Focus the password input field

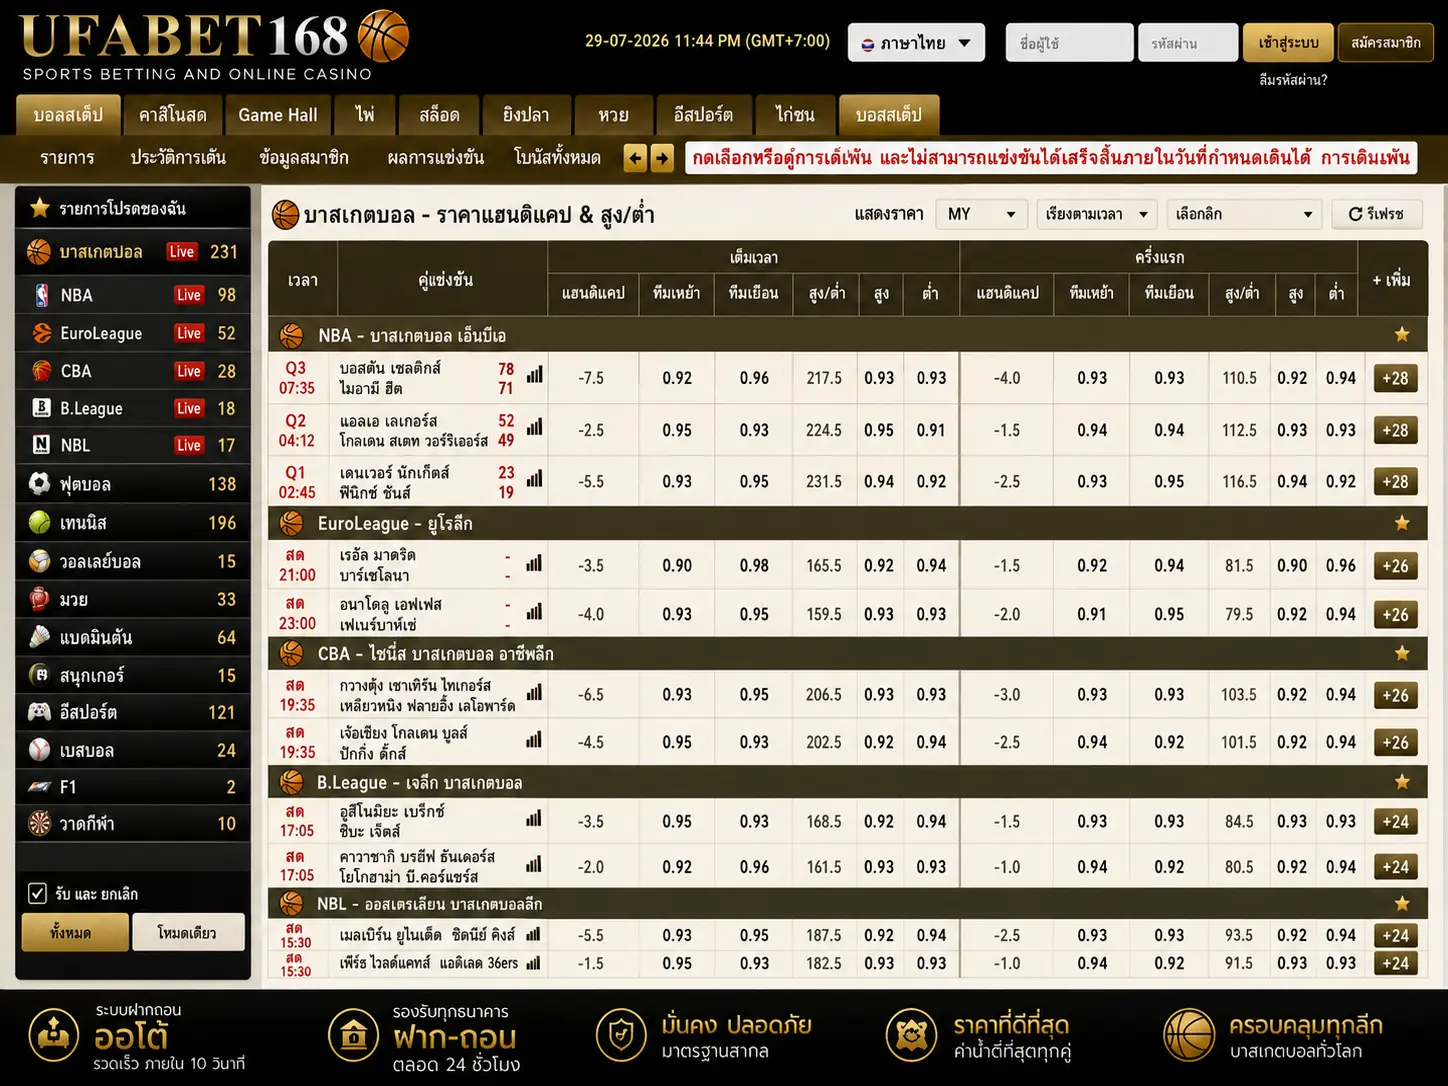[x=1188, y=43]
